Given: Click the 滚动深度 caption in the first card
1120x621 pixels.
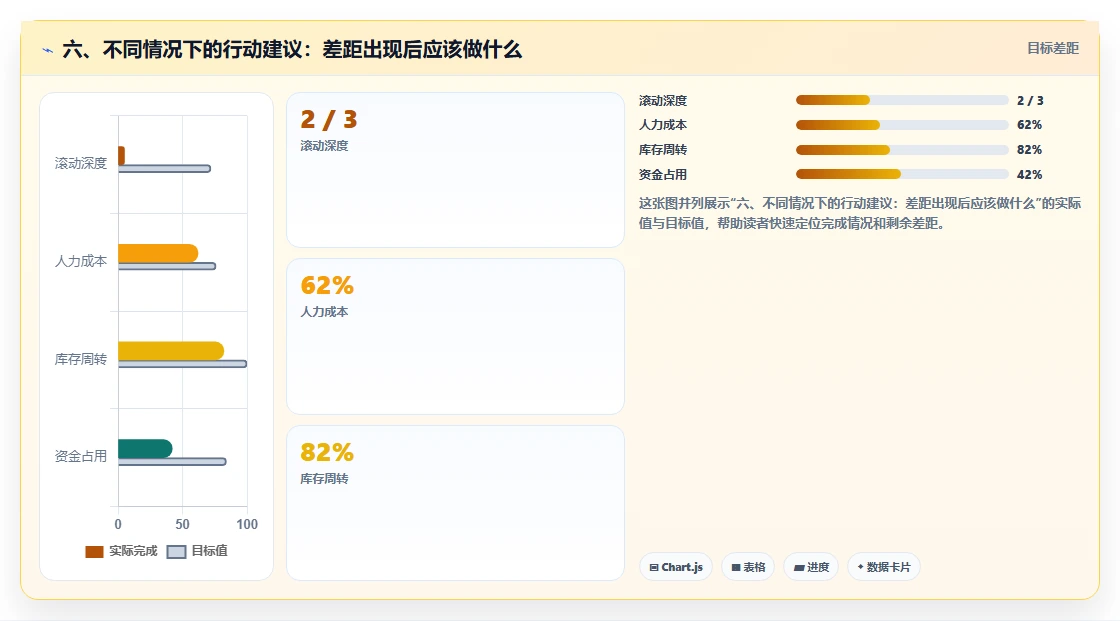Looking at the screenshot, I should pos(324,146).
